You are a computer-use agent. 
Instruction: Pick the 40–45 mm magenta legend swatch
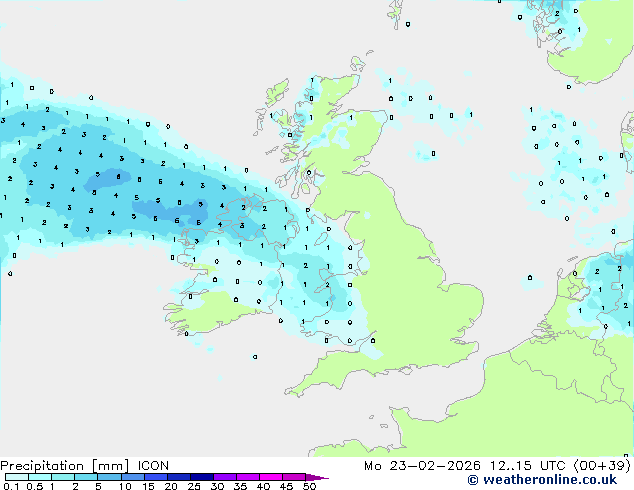click(271, 477)
